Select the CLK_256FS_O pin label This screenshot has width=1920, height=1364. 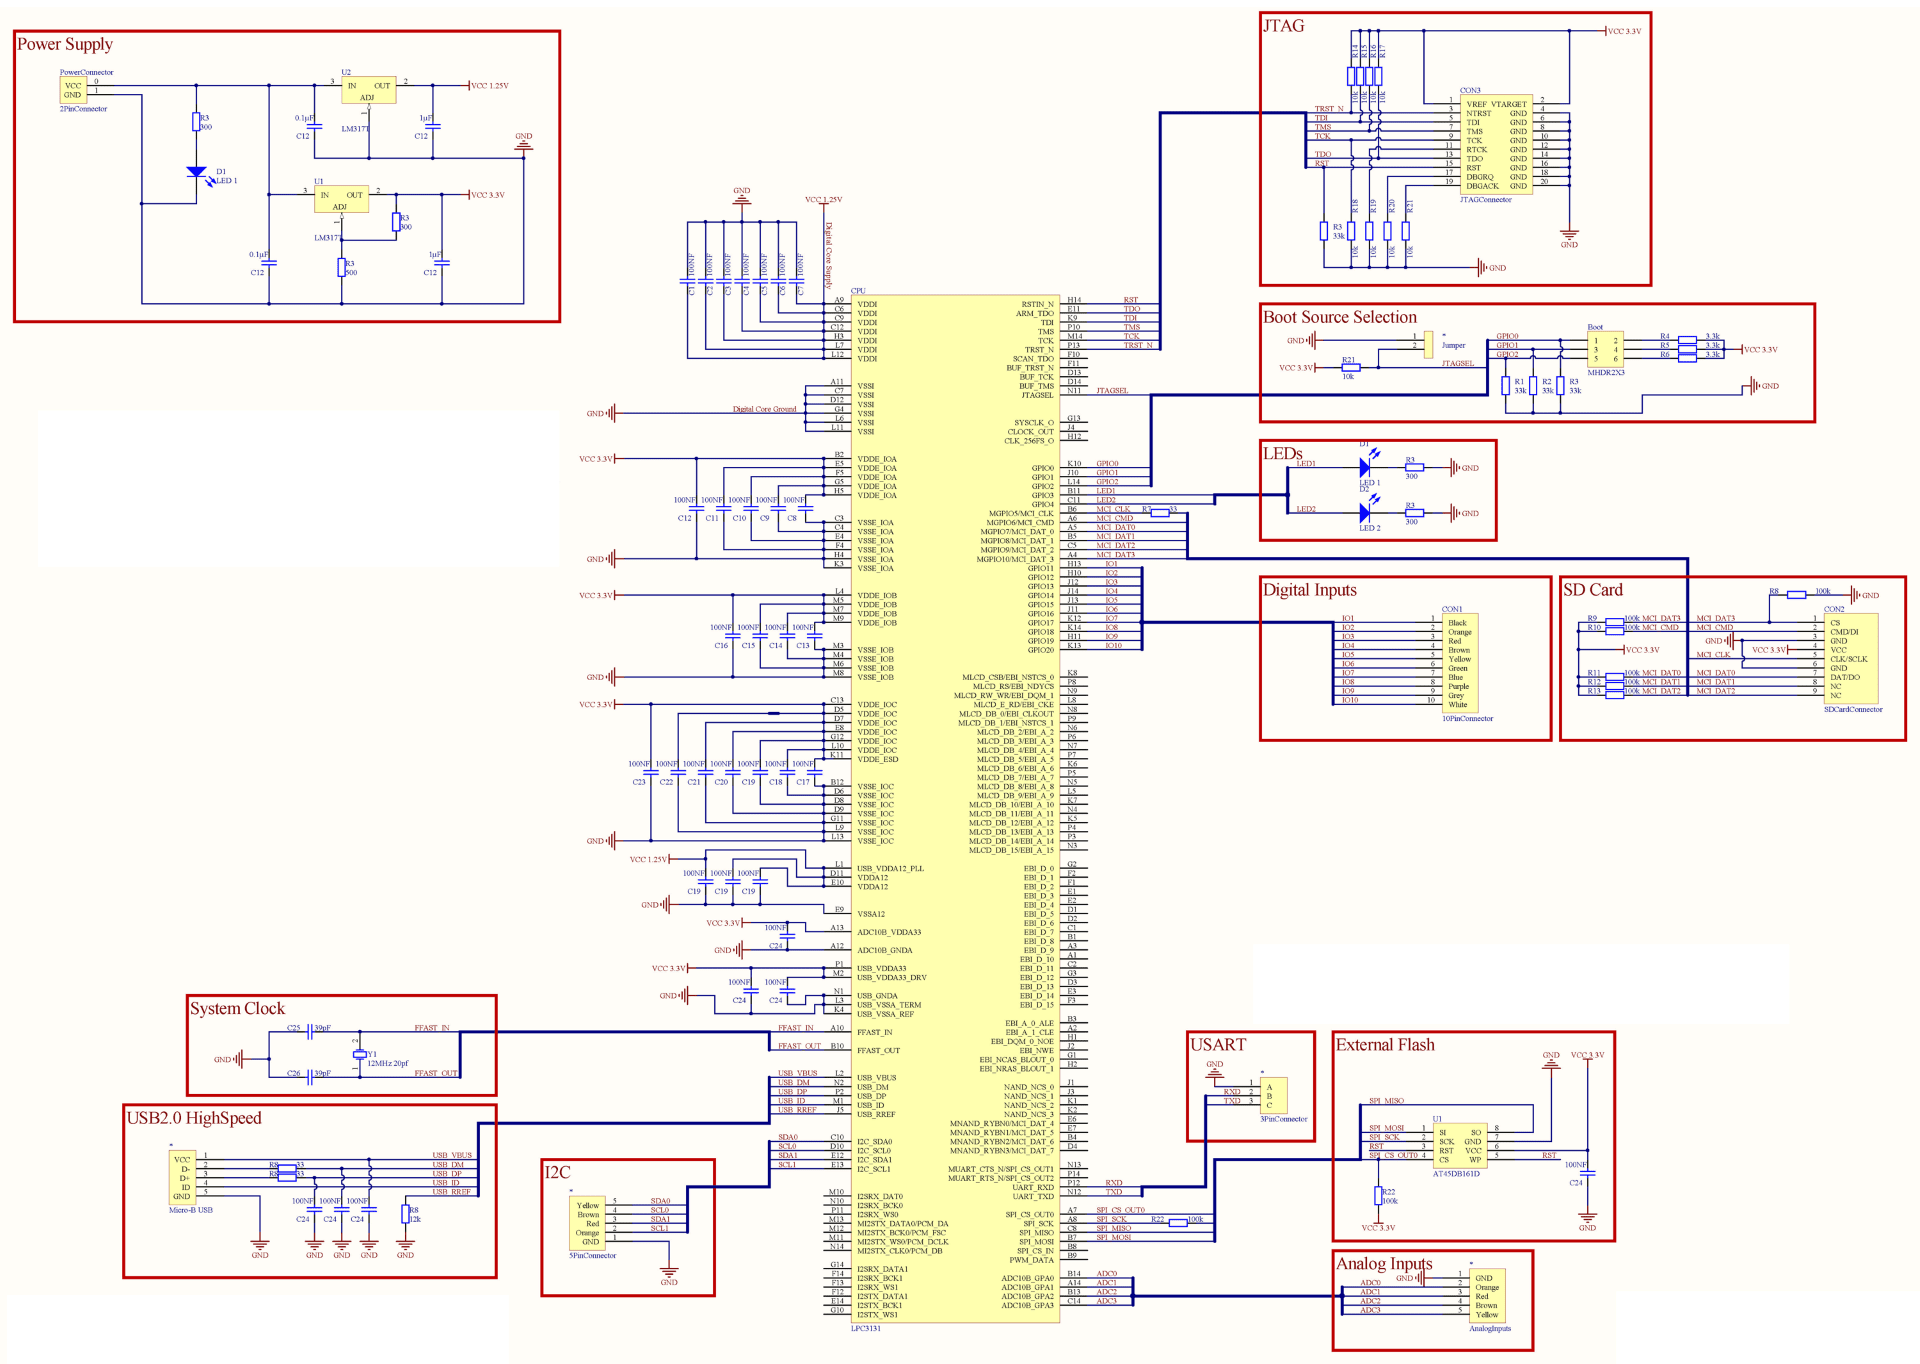[1029, 441]
